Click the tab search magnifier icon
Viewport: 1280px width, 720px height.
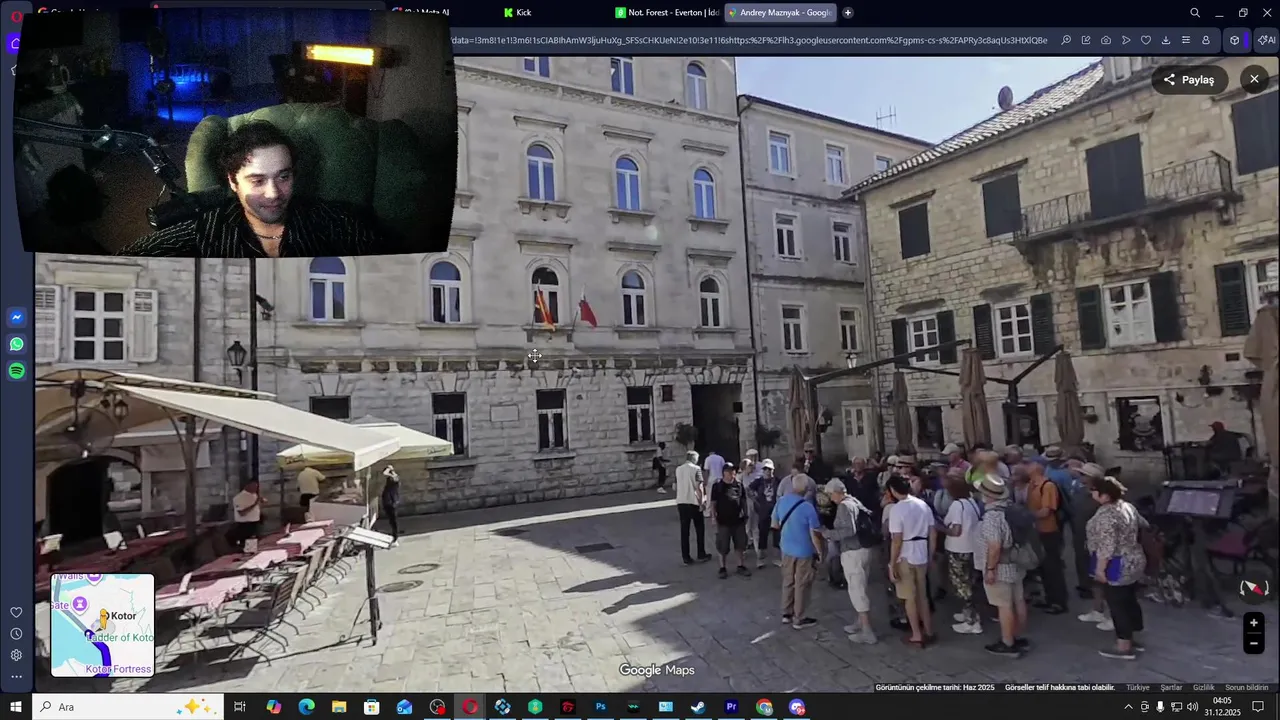pyautogui.click(x=1195, y=13)
